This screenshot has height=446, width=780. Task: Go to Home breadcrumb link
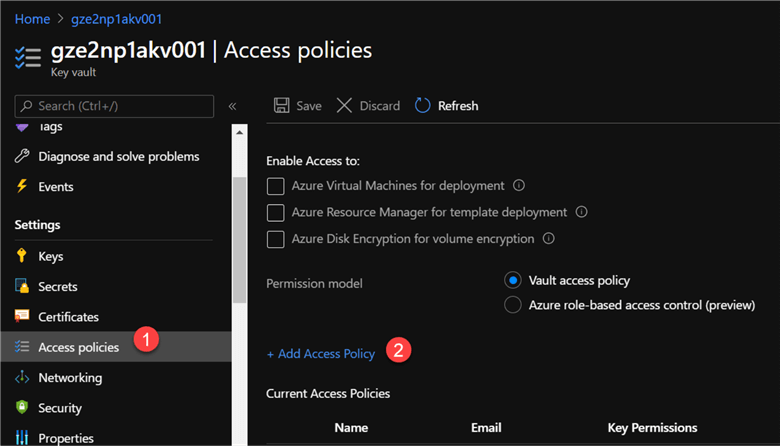(x=31, y=18)
